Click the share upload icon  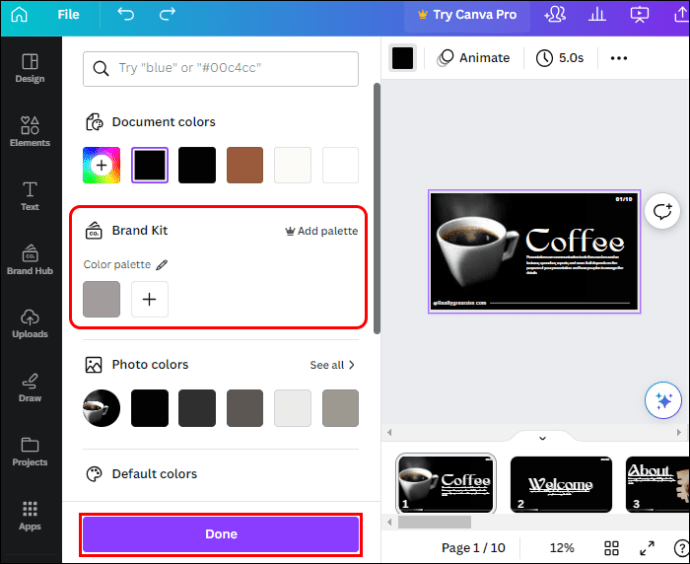tap(681, 15)
